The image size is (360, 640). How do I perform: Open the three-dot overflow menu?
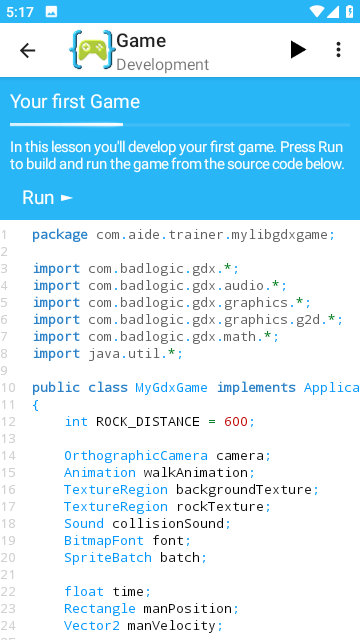(338, 50)
